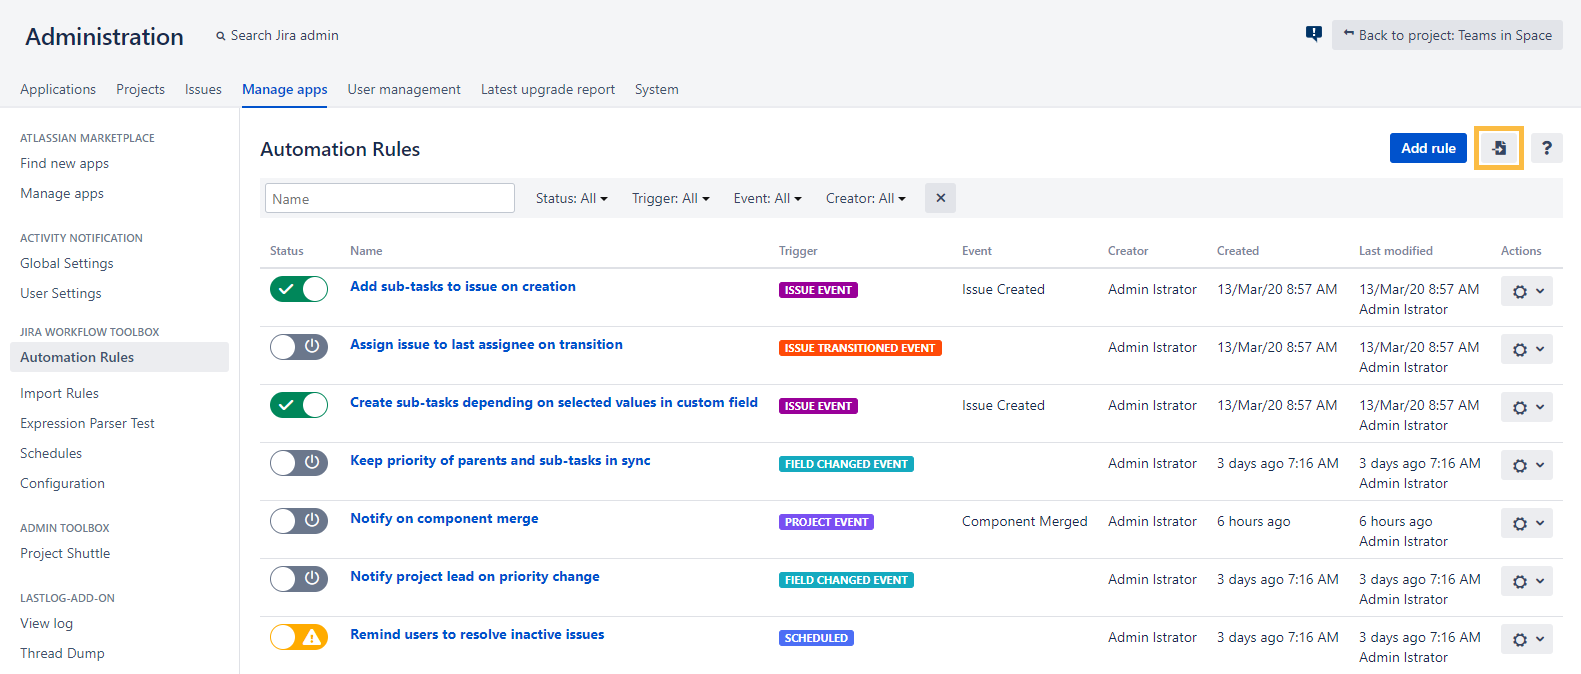Open the System tab
1581x674 pixels.
[656, 89]
